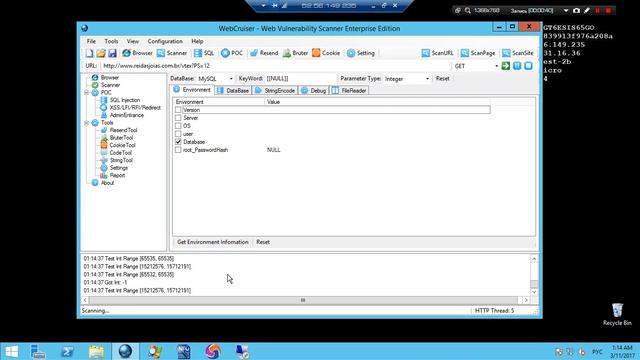640x360 pixels.
Task: Click the Resend toolbar button
Action: [264, 53]
